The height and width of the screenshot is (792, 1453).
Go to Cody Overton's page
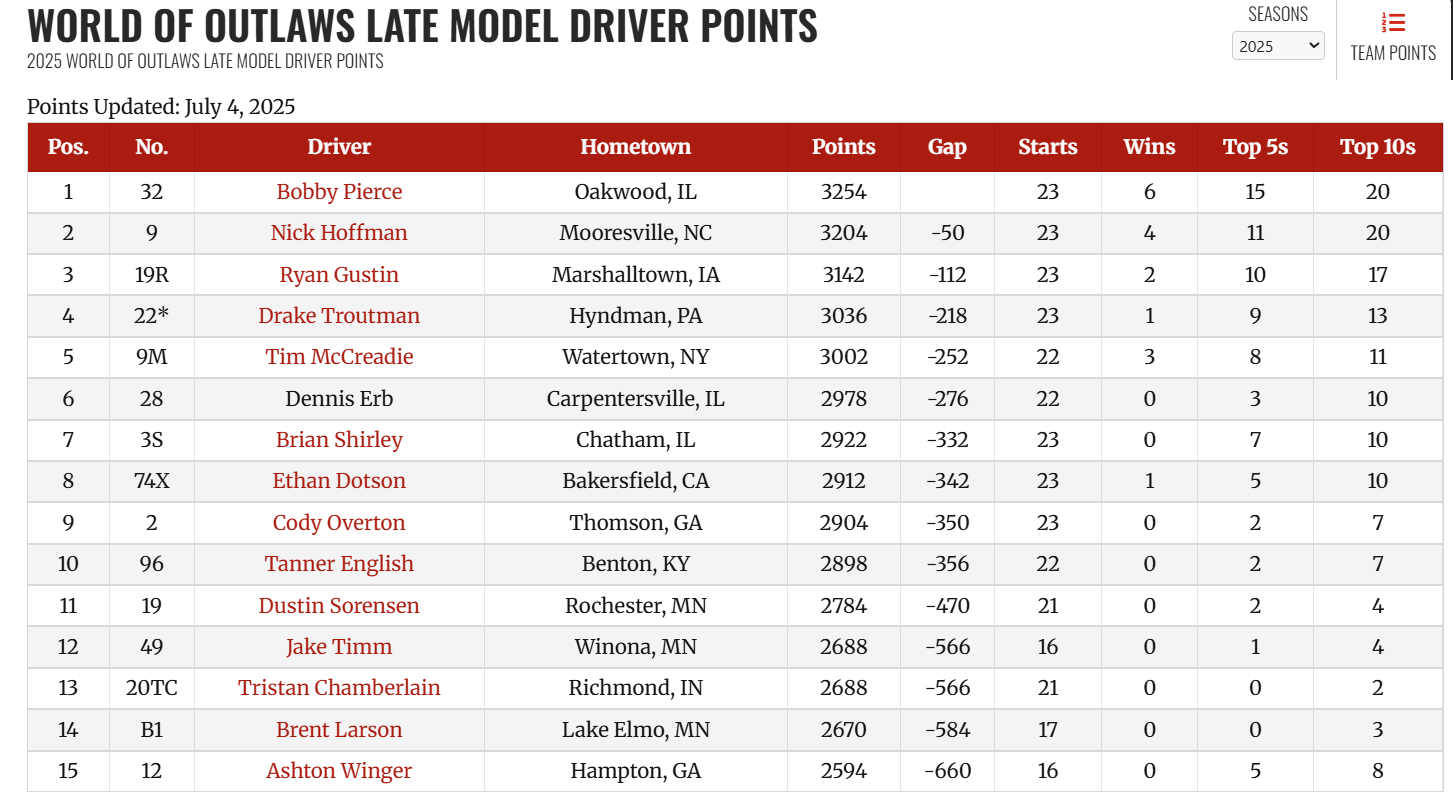pos(339,523)
